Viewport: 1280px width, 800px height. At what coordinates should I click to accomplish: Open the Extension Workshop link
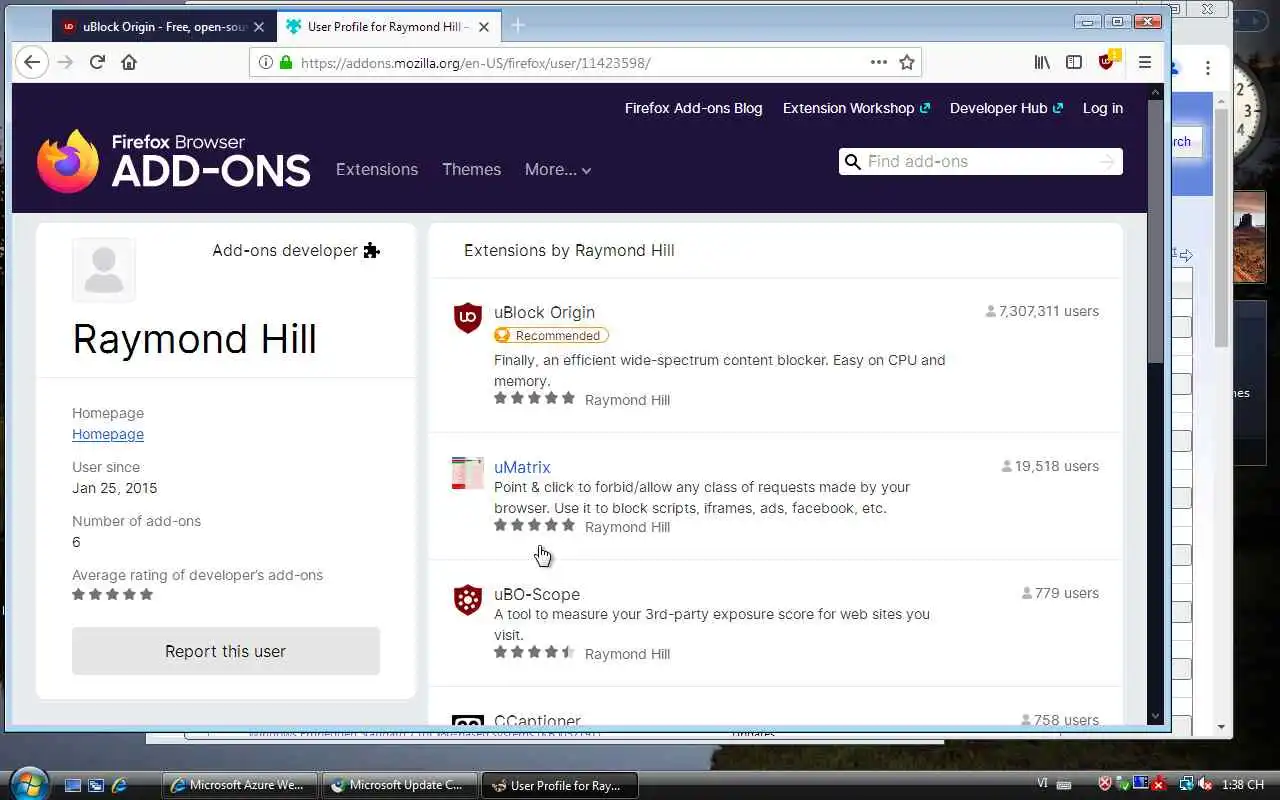pyautogui.click(x=856, y=108)
